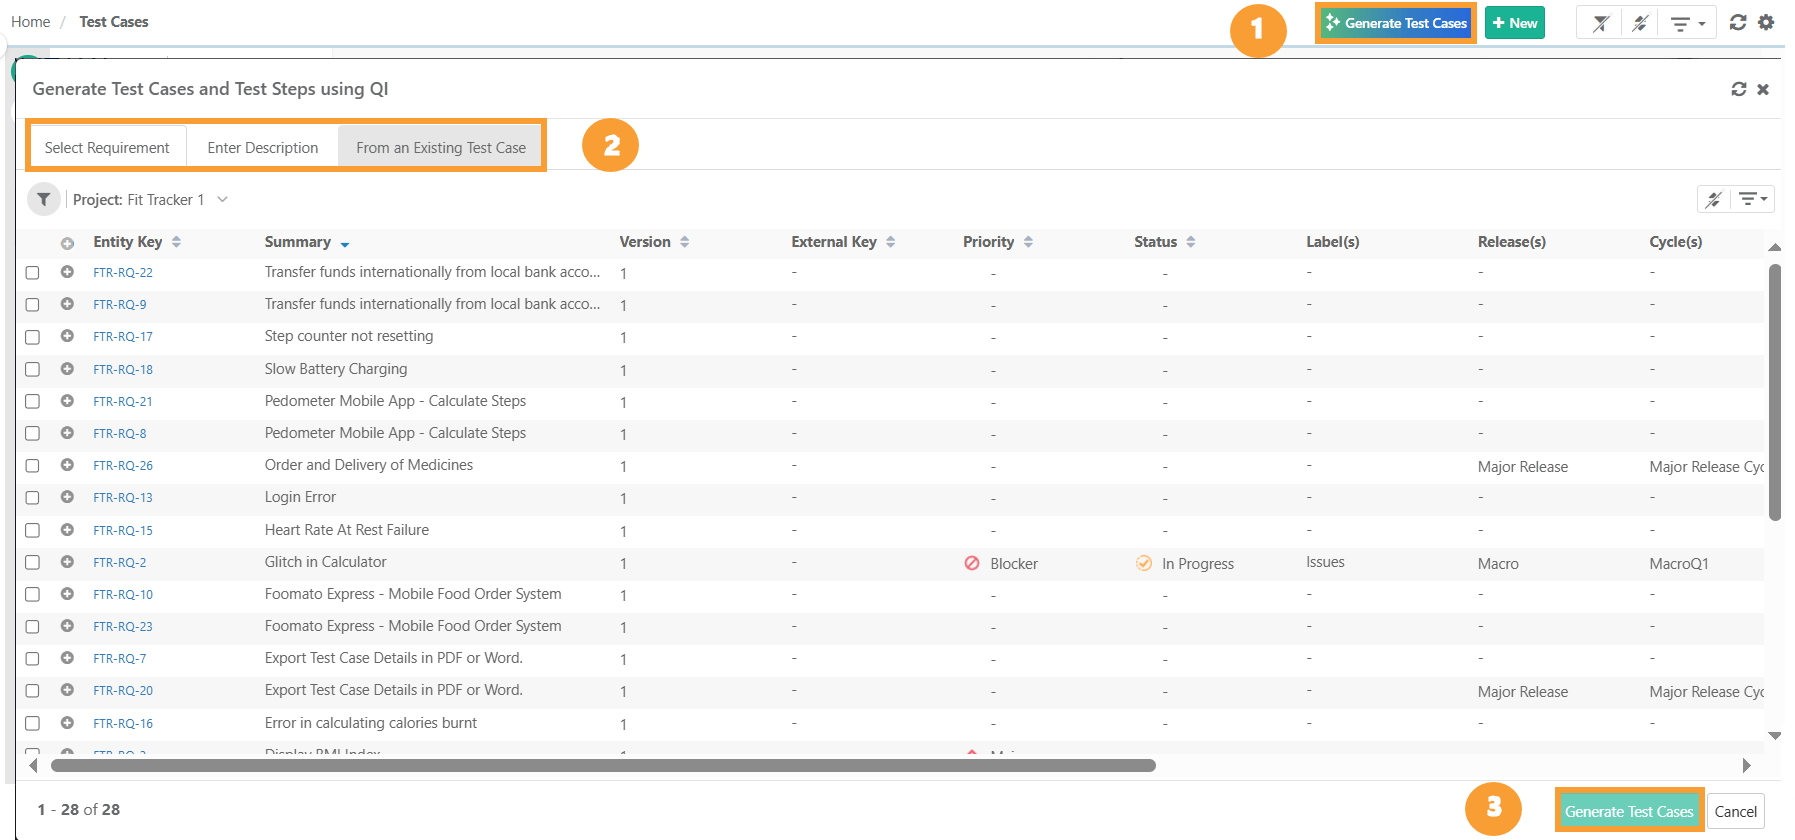The height and width of the screenshot is (840, 1795).
Task: Expand the FTR-RQ-21 row plus icon
Action: click(67, 401)
